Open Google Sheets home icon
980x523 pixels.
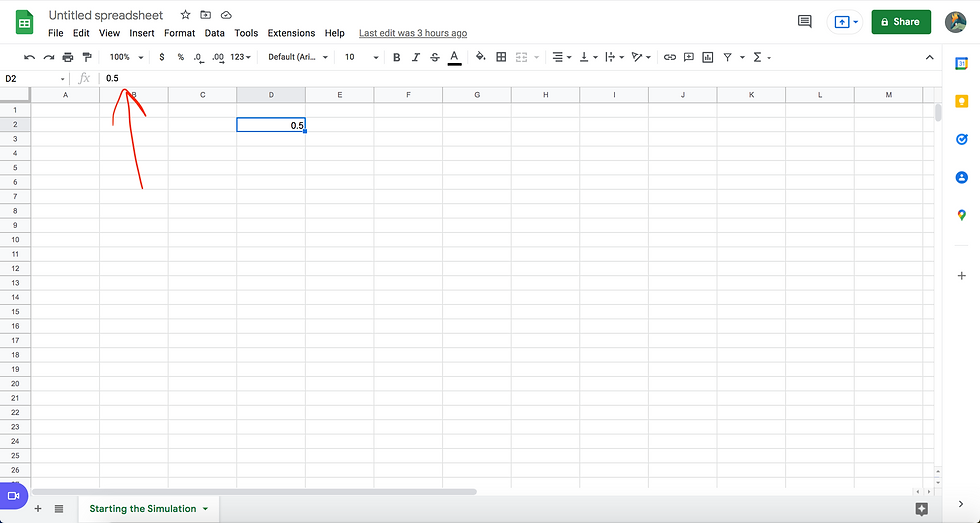click(24, 23)
